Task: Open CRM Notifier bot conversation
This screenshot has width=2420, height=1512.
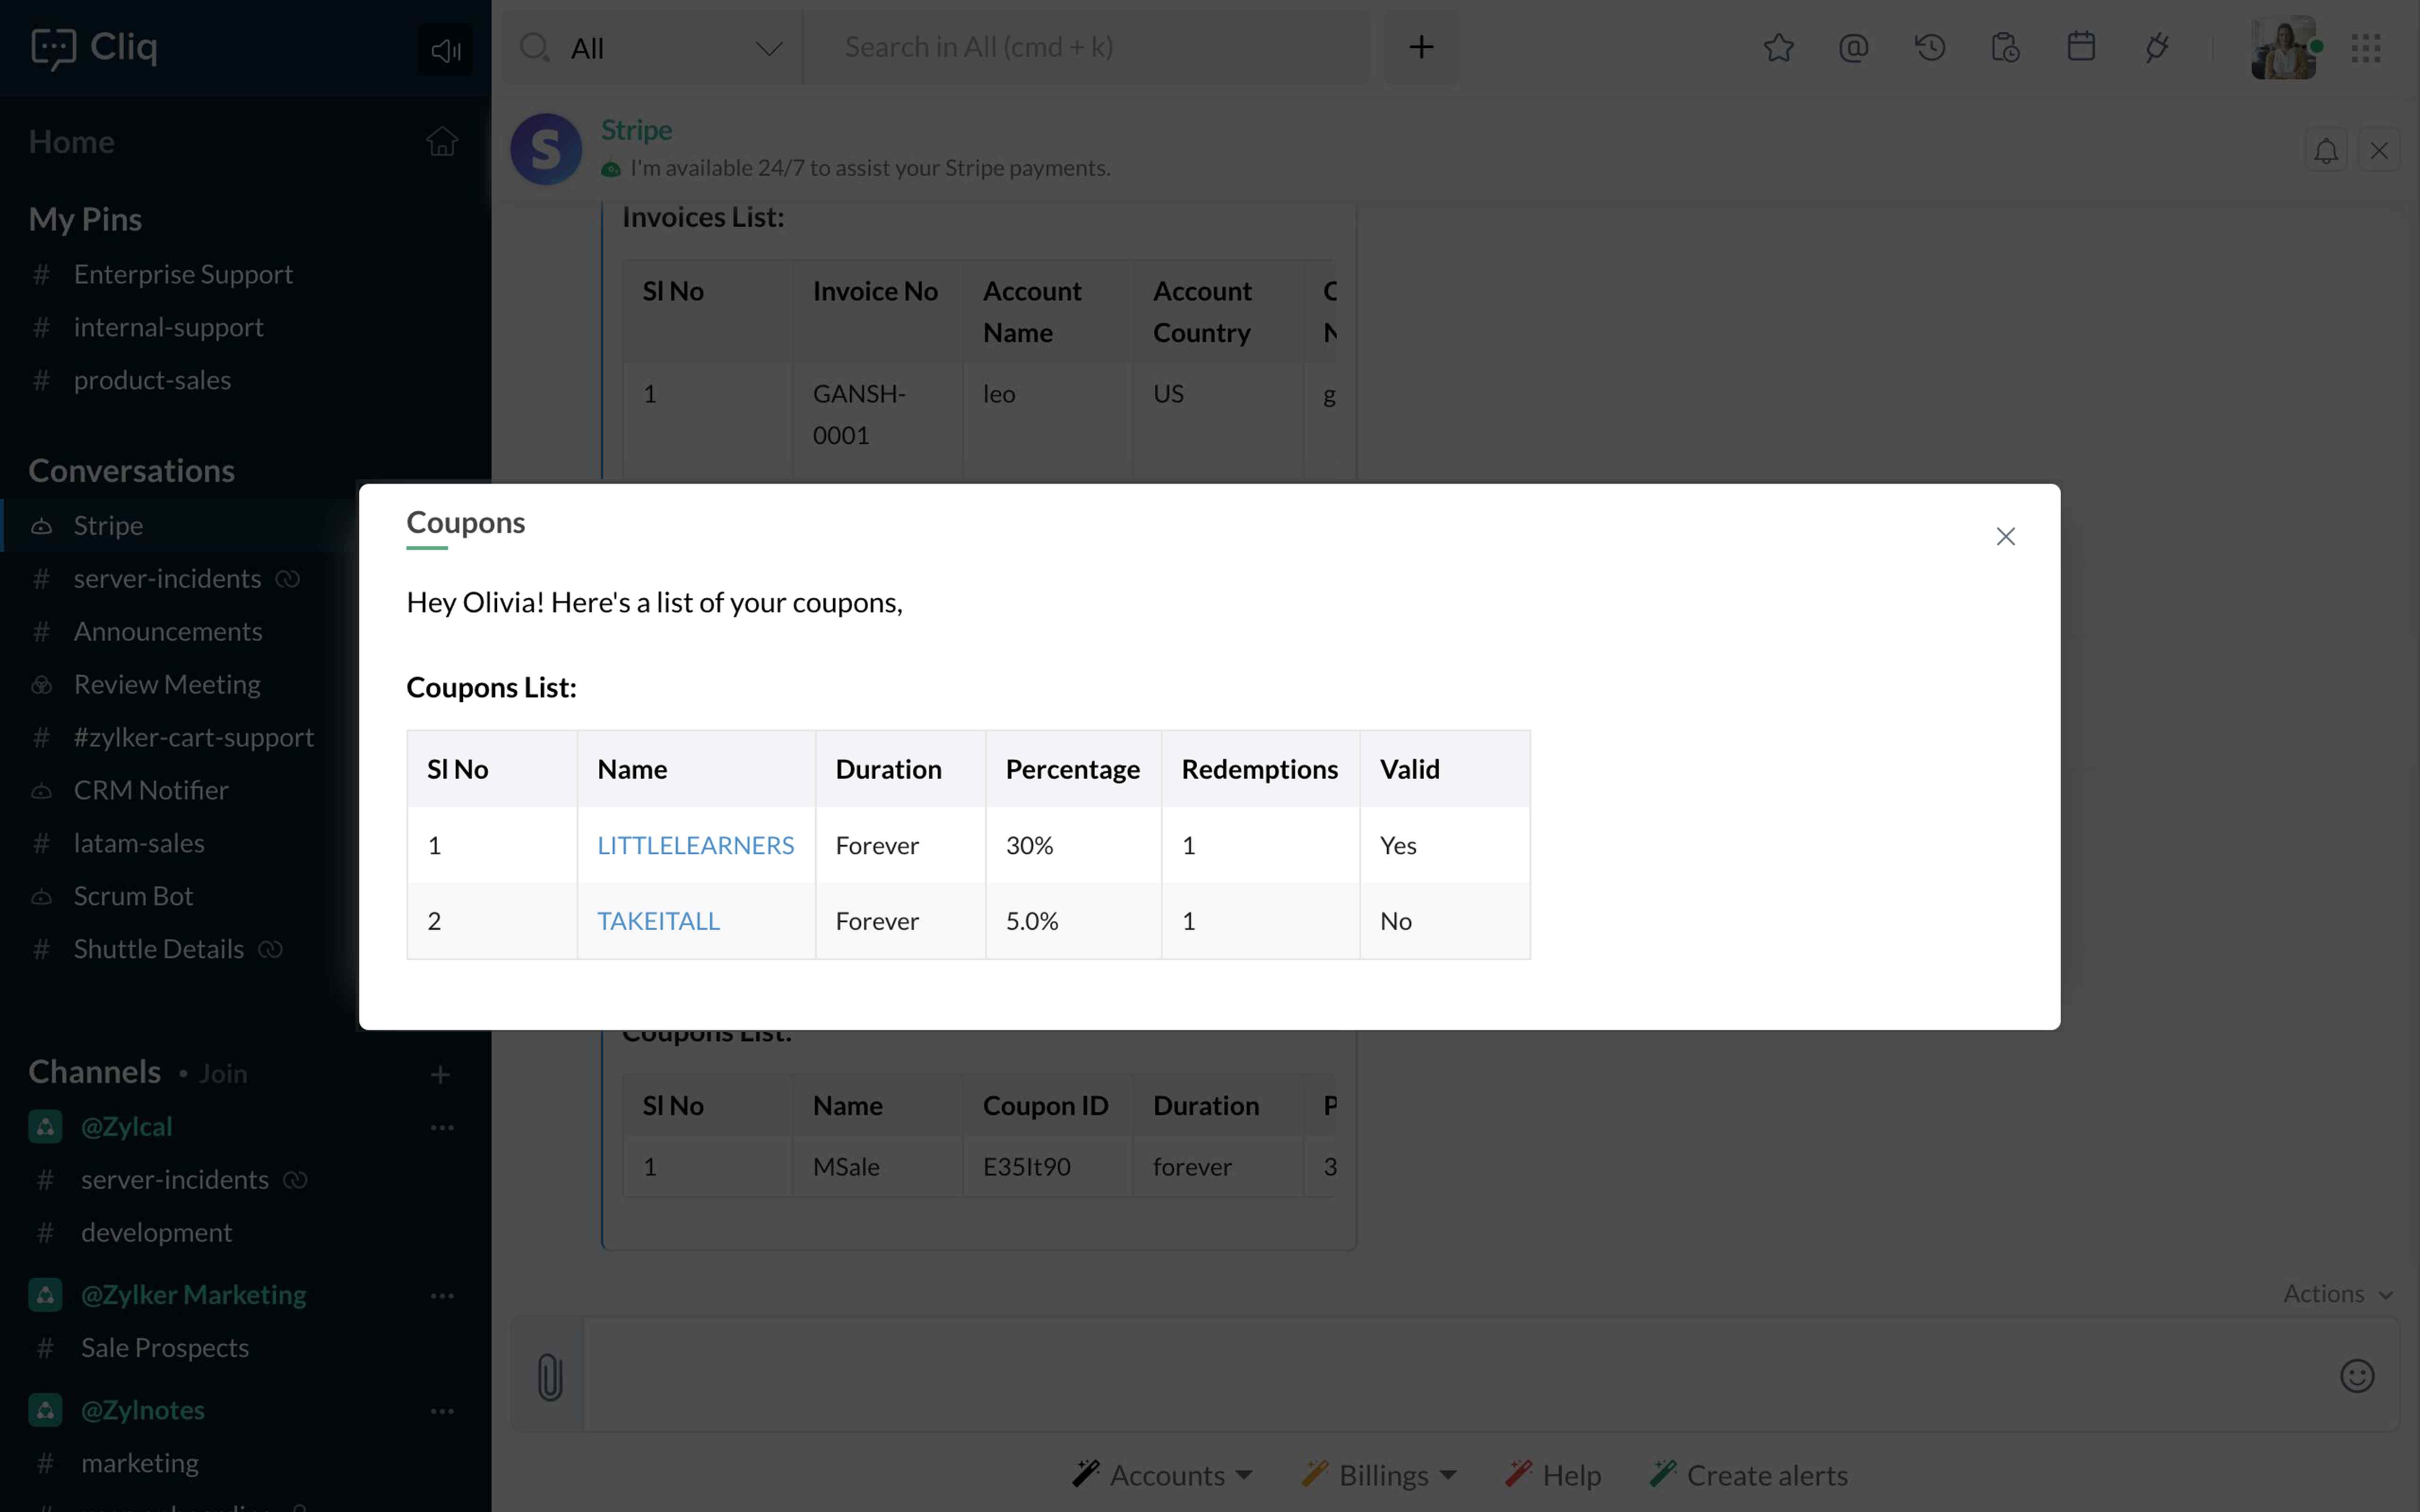Action: click(151, 790)
